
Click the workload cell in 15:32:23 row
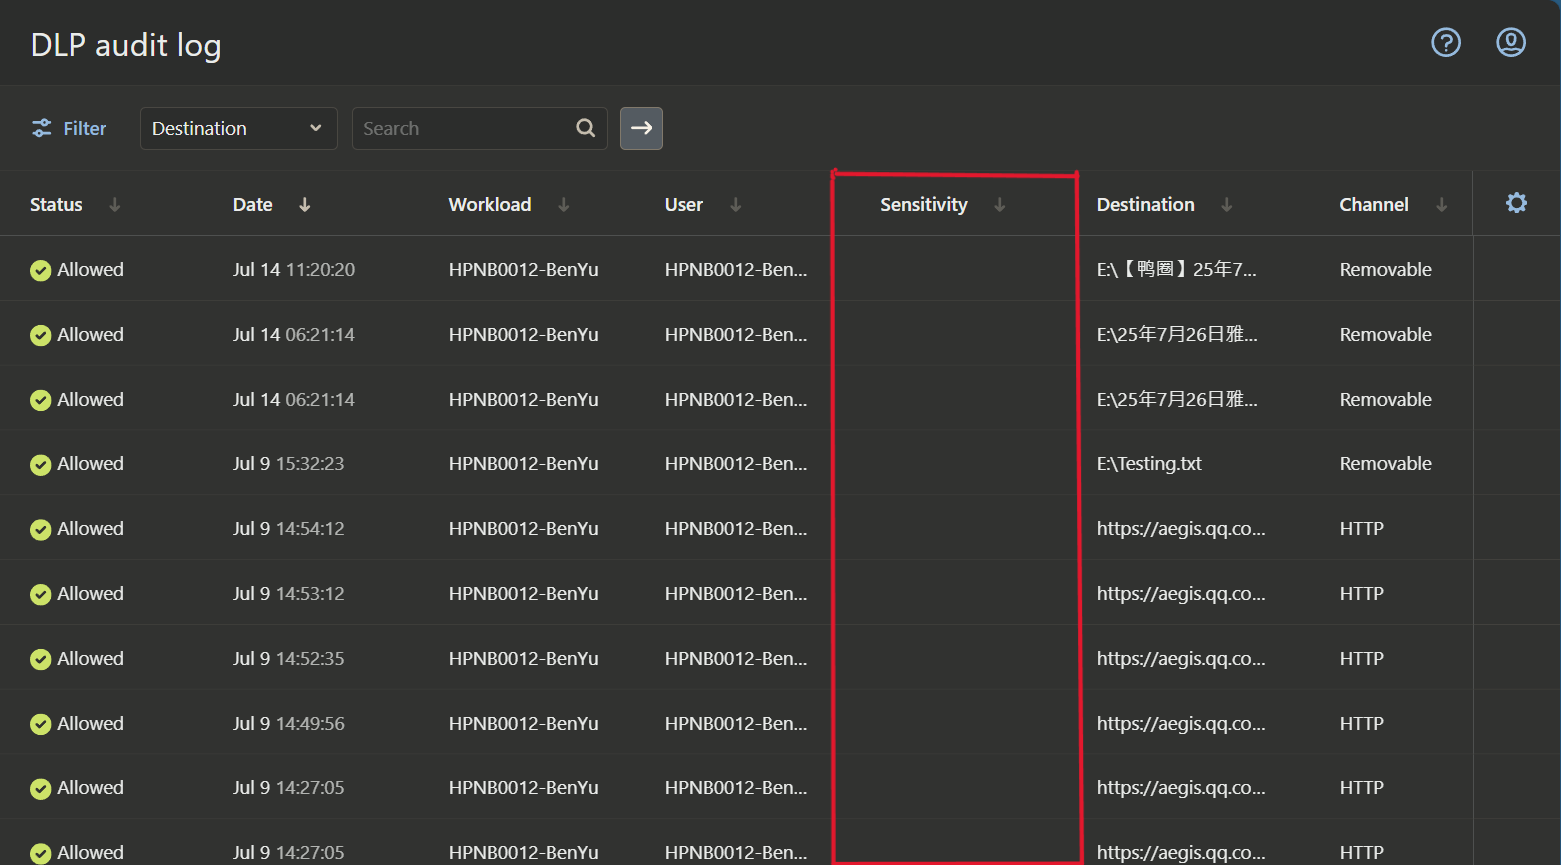pyautogui.click(x=524, y=464)
